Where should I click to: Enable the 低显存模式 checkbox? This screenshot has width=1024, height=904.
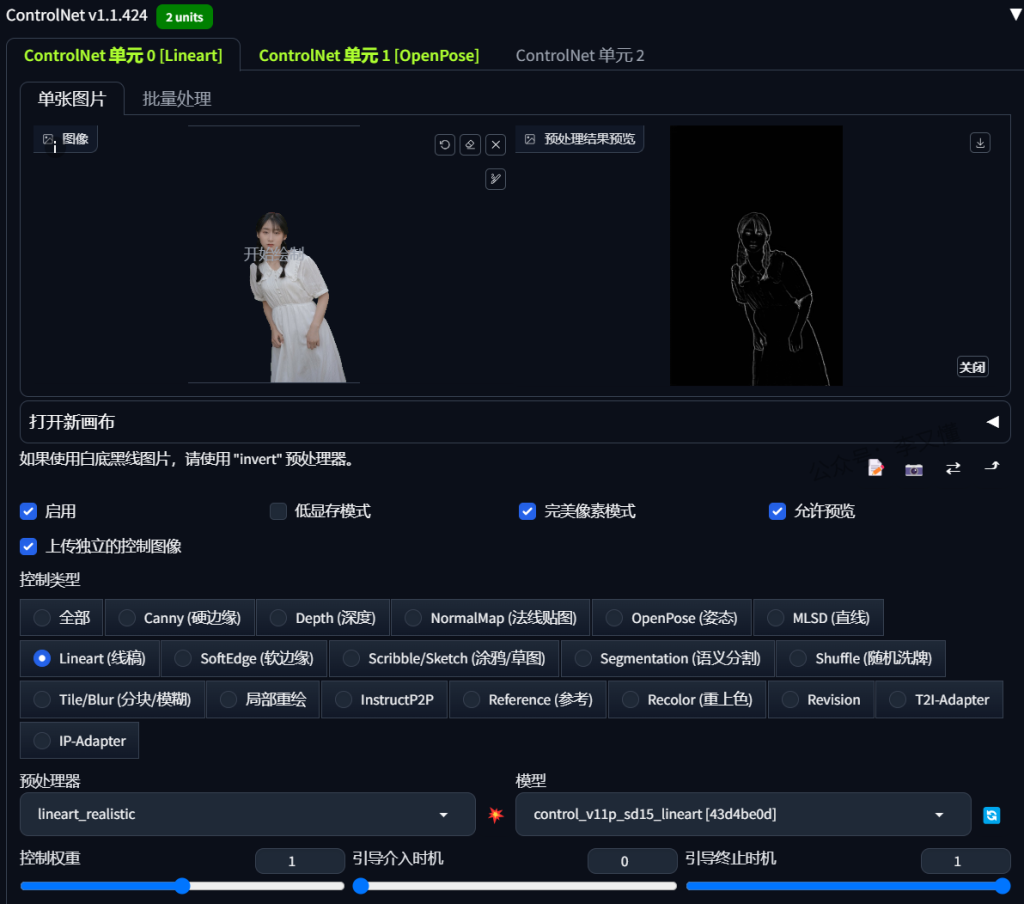tap(279, 511)
